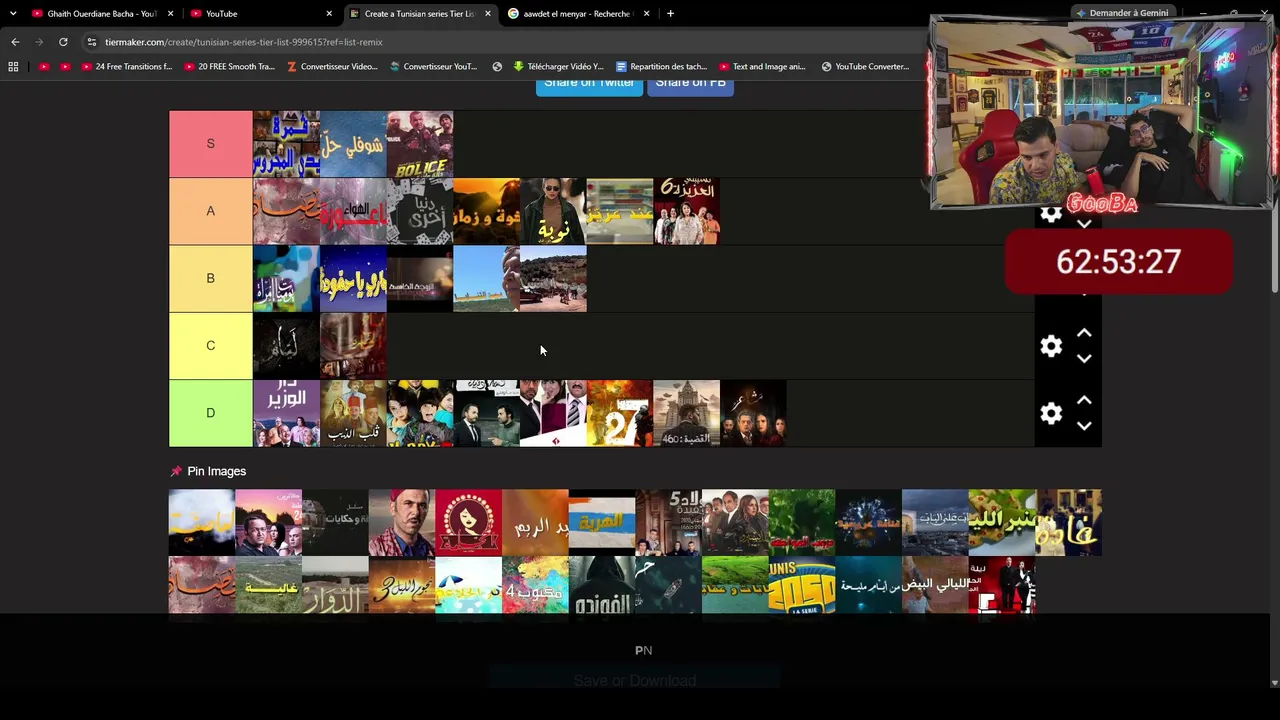Click the yellow C tier label cell
The height and width of the screenshot is (720, 1280).
coord(210,346)
